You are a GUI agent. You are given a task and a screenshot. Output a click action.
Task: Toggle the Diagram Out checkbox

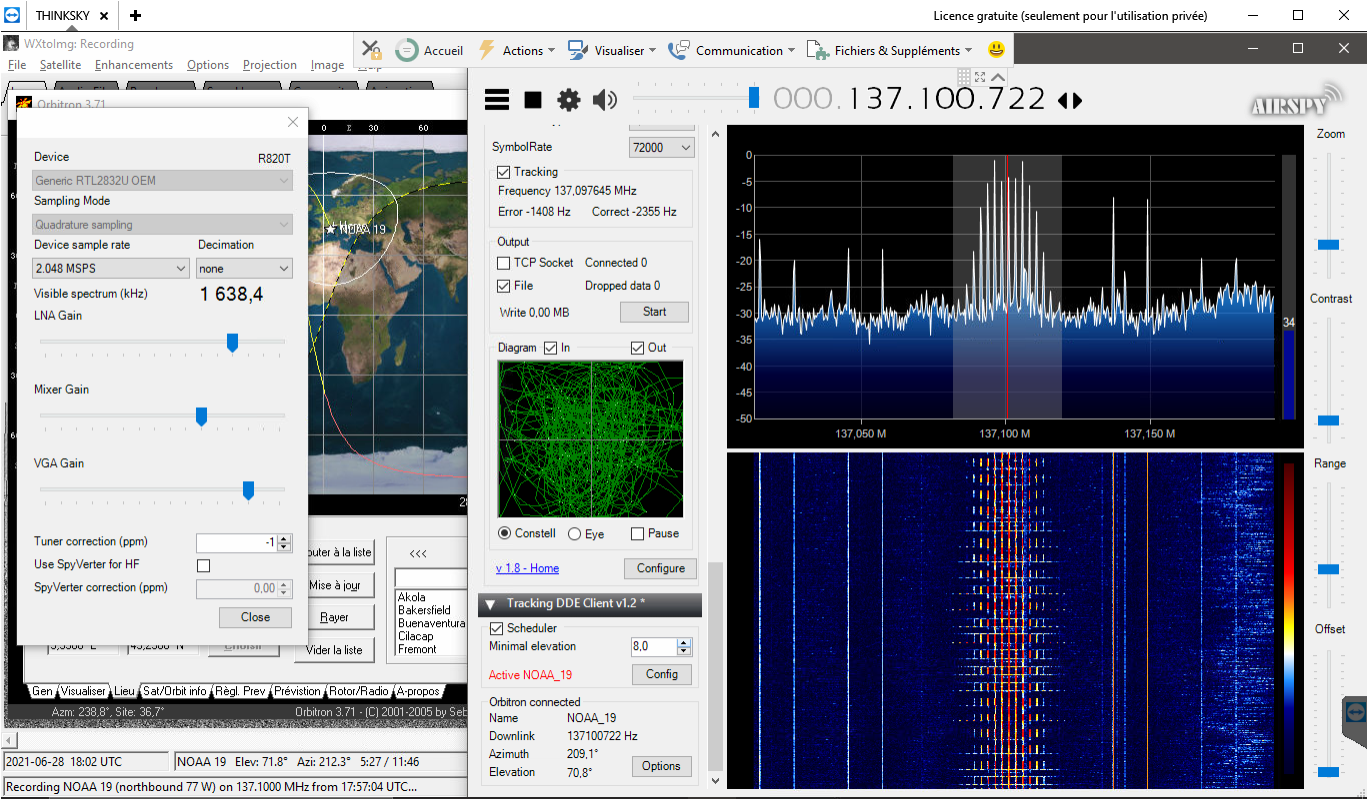point(638,348)
